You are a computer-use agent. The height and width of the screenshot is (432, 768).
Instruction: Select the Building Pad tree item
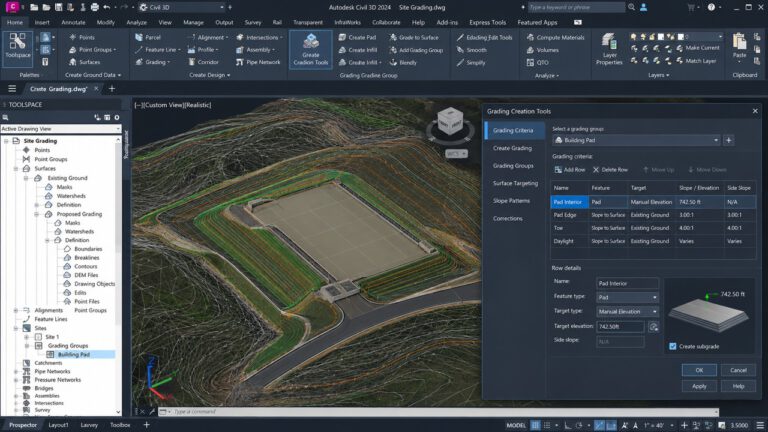point(73,355)
